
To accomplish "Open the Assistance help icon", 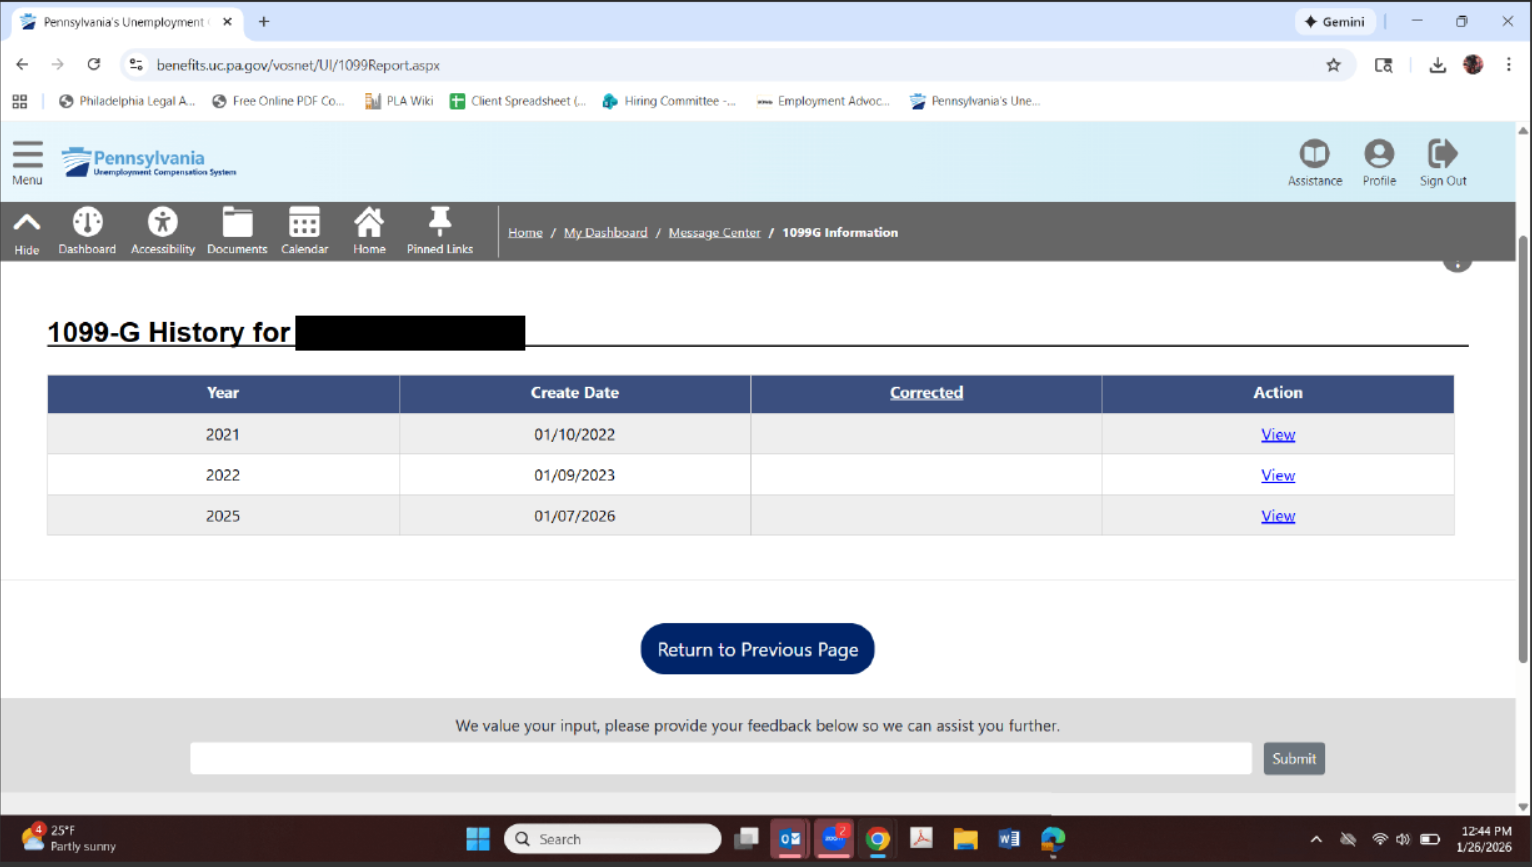I will coord(1314,154).
